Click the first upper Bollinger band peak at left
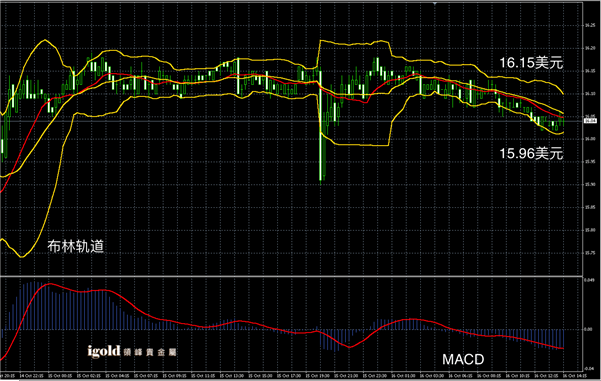 pyautogui.click(x=45, y=40)
